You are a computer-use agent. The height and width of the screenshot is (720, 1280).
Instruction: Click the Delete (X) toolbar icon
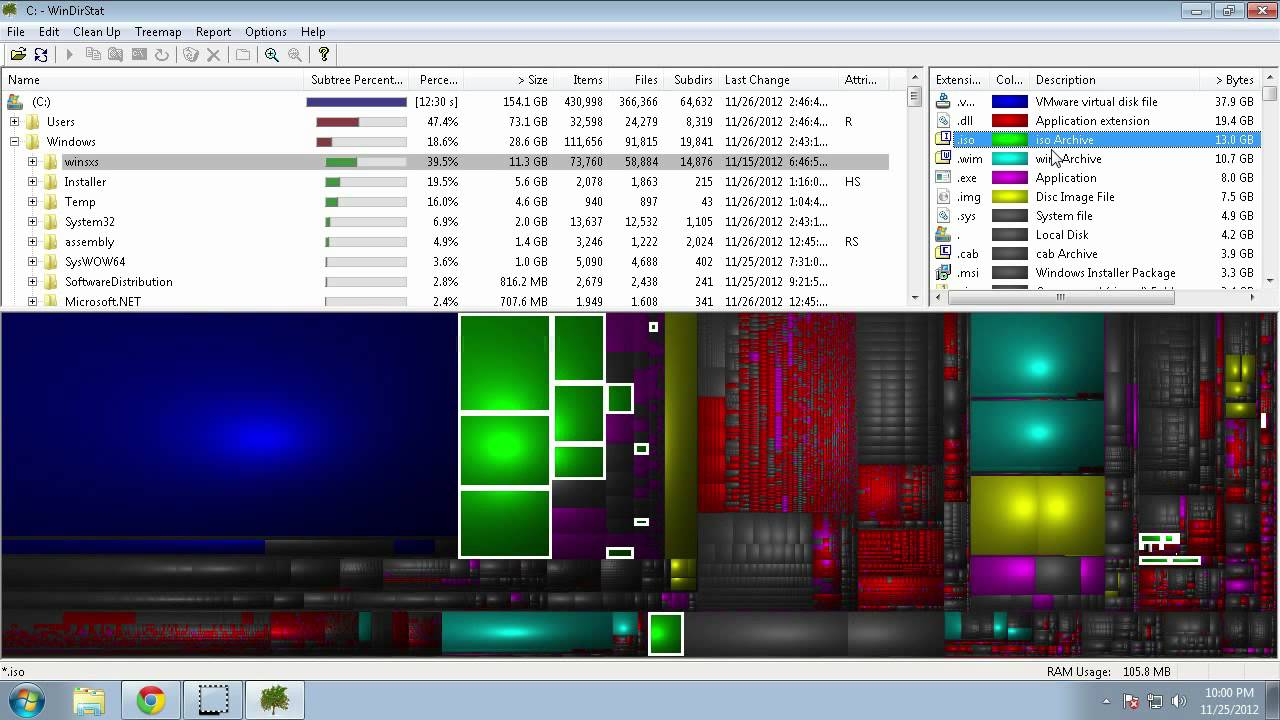tap(213, 55)
